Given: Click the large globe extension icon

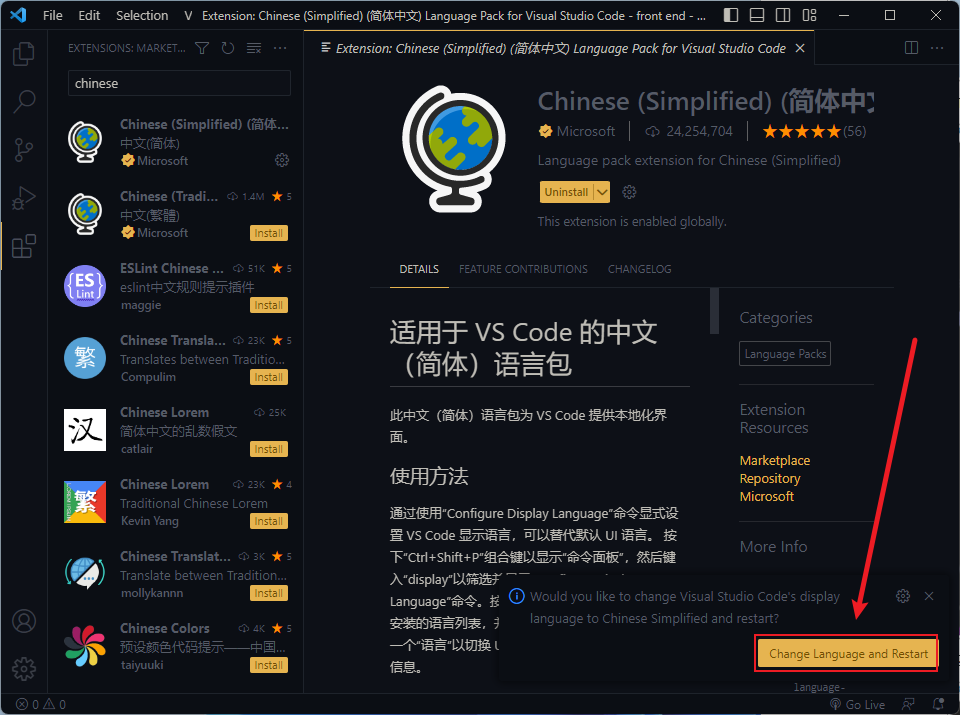Looking at the screenshot, I should [x=454, y=149].
